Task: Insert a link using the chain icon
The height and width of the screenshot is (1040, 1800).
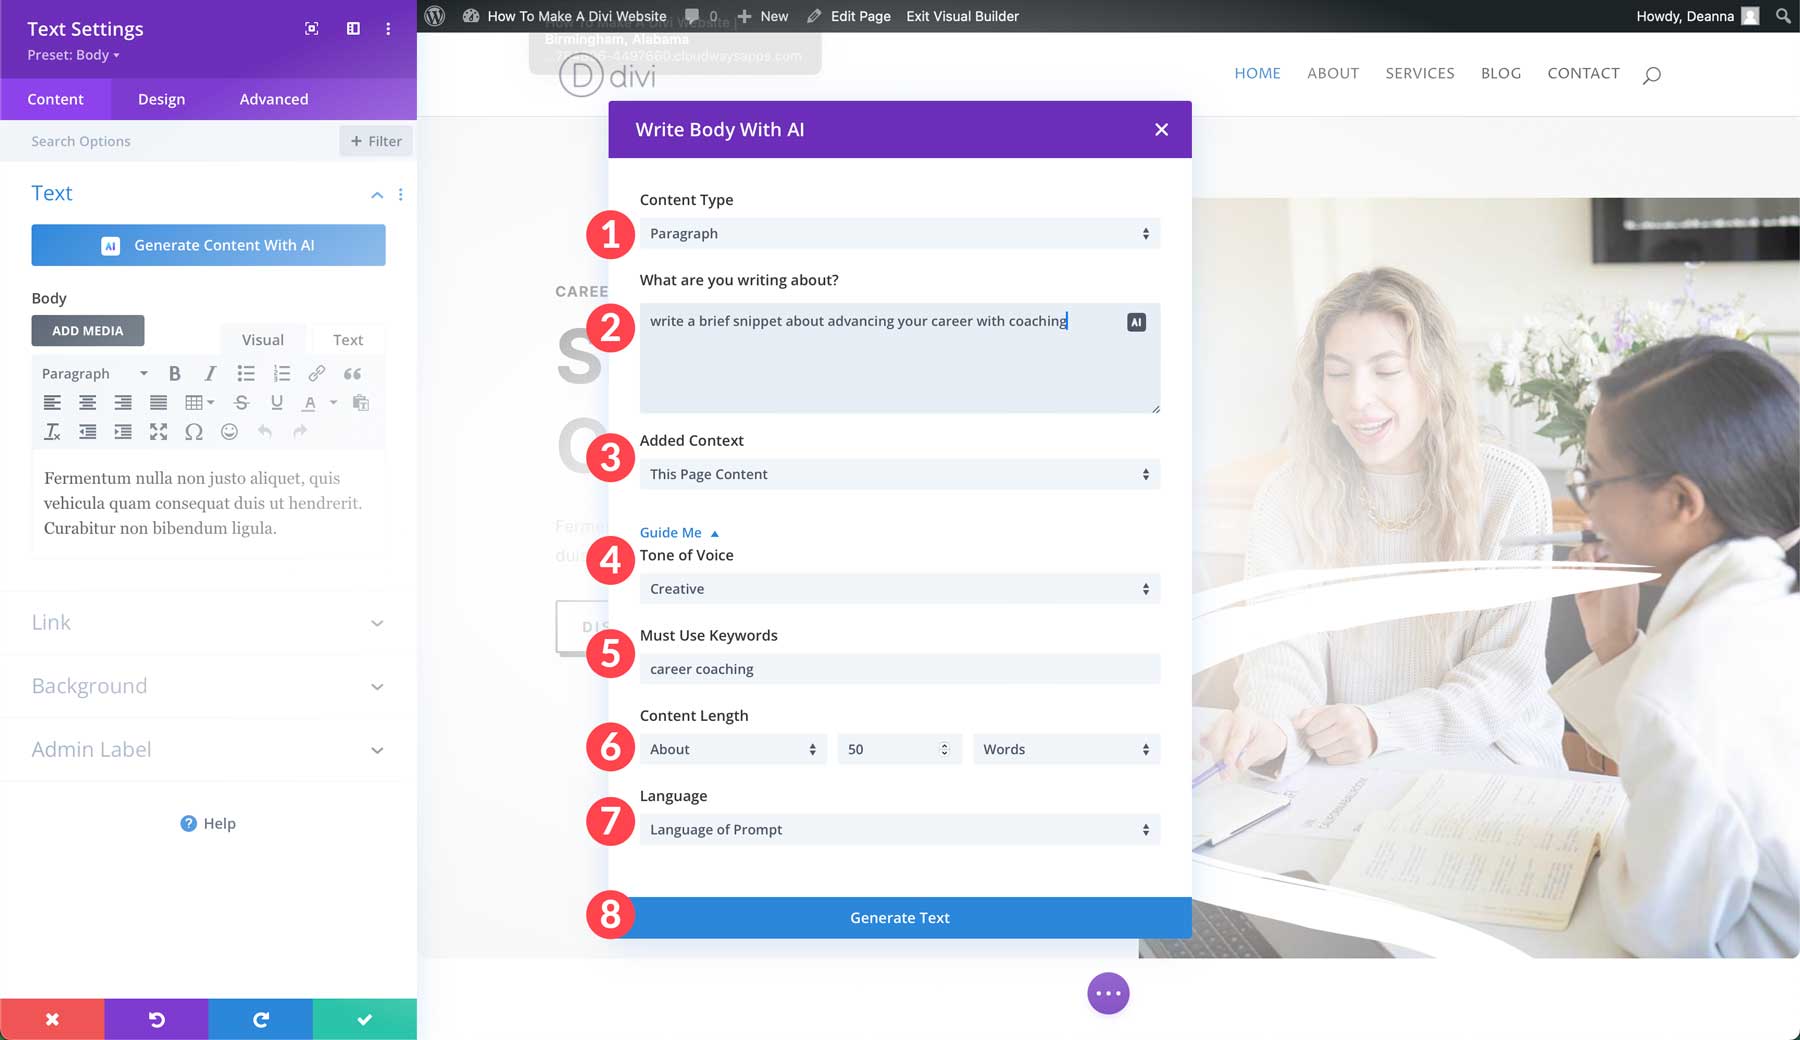Action: click(317, 373)
